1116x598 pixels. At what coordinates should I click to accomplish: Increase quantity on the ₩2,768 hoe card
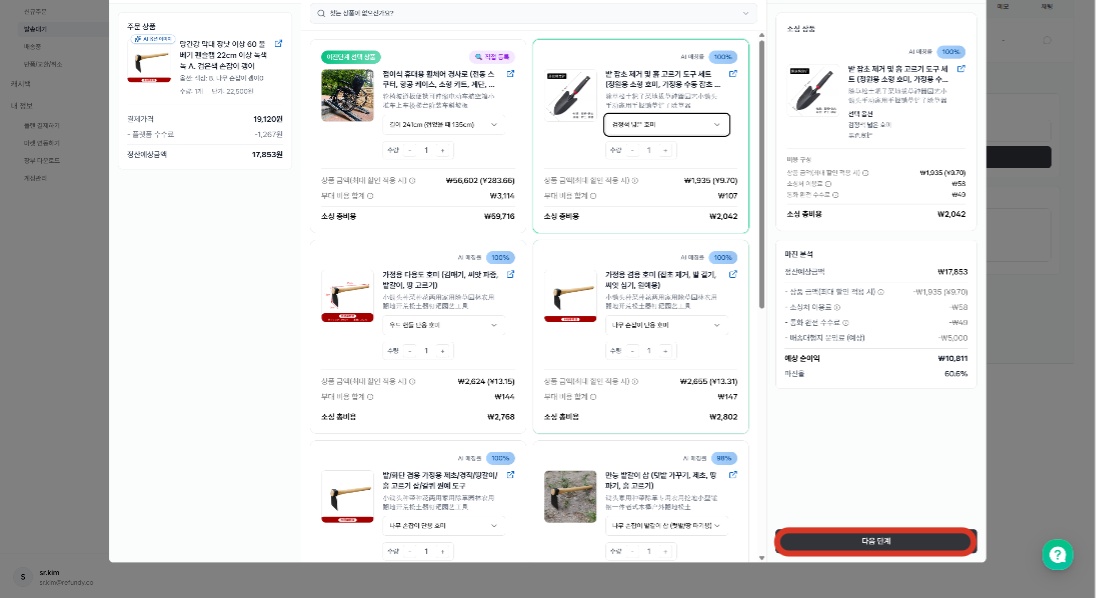(x=443, y=351)
